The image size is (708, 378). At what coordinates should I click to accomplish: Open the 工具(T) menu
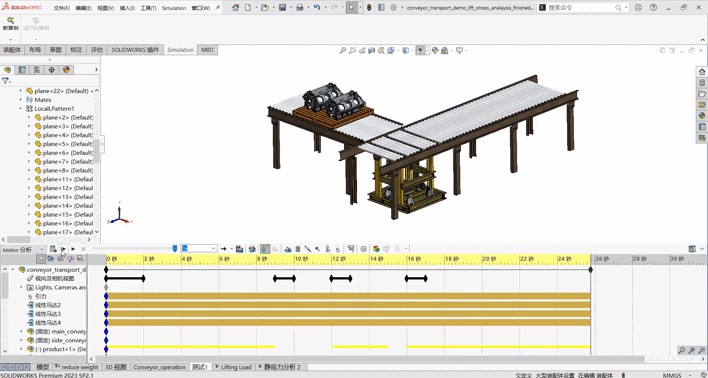coord(148,8)
